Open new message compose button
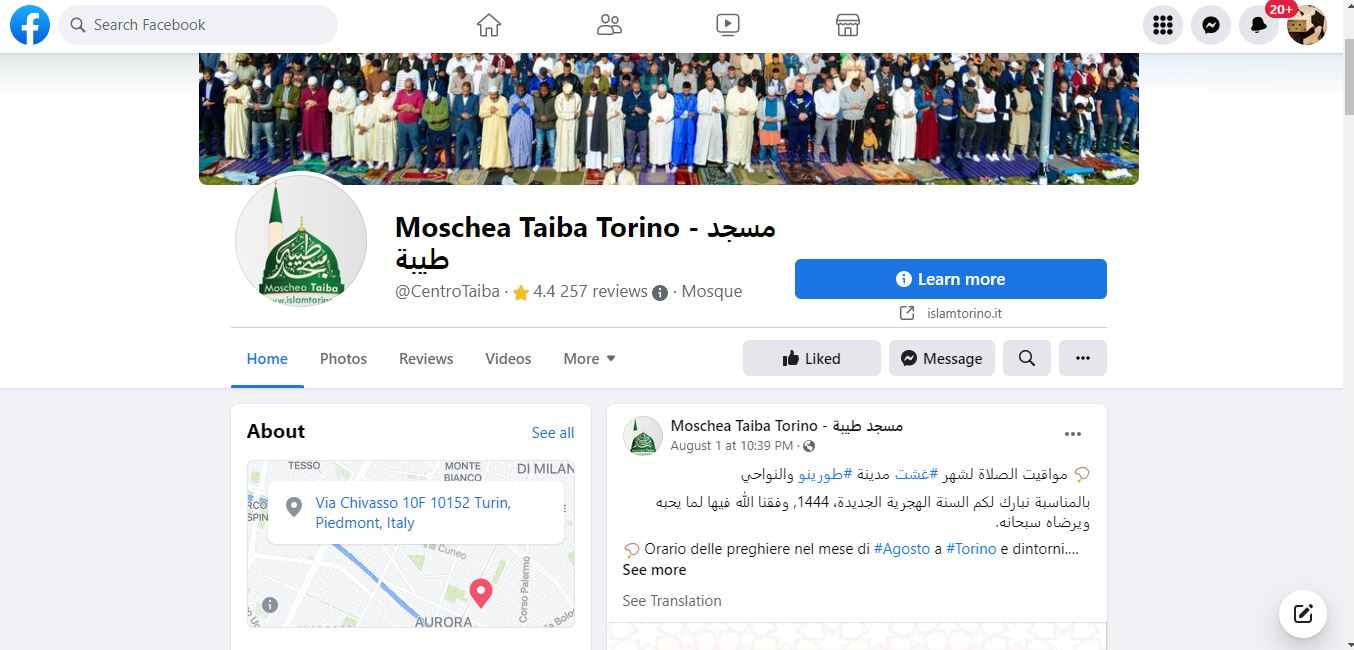This screenshot has width=1354, height=650. pos(1303,614)
